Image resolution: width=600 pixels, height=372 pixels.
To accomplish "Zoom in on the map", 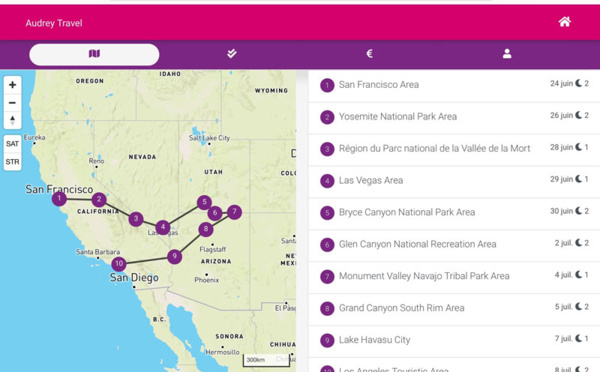I will [12, 85].
